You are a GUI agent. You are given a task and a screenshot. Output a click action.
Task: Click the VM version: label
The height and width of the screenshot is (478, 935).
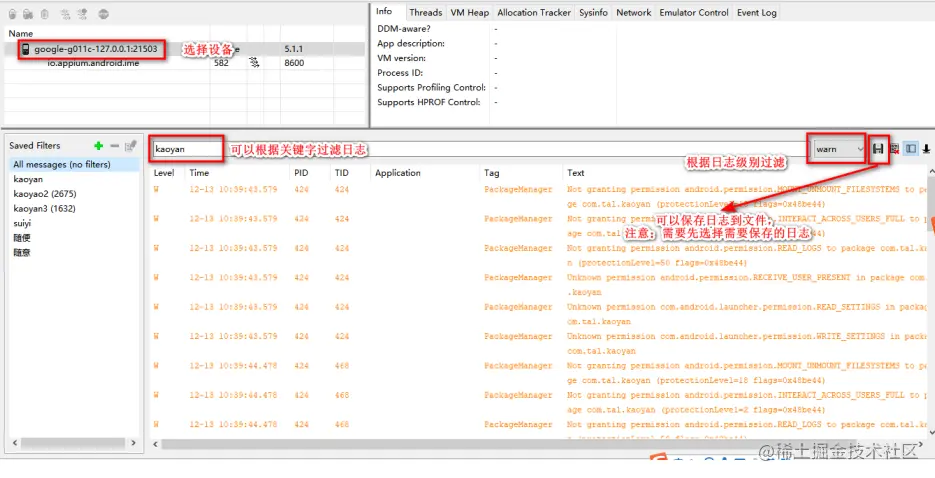[x=401, y=58]
